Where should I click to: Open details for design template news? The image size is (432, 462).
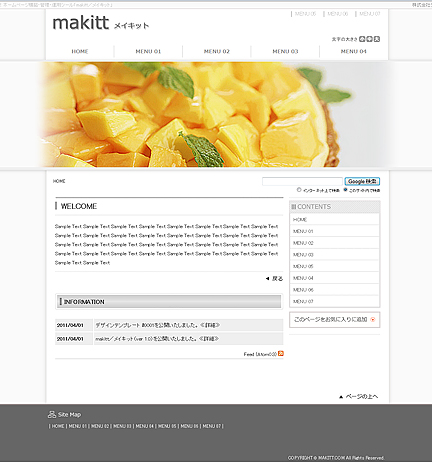click(x=210, y=325)
